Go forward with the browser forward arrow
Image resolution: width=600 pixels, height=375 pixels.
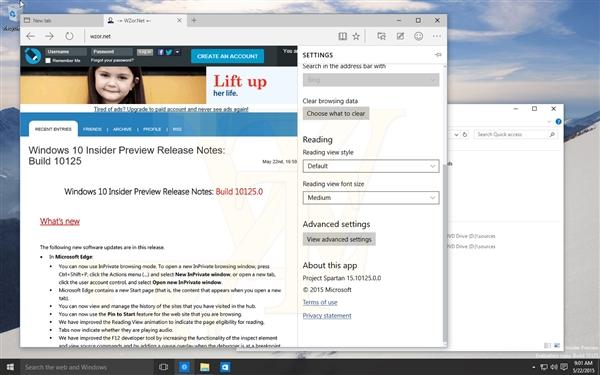(49, 36)
